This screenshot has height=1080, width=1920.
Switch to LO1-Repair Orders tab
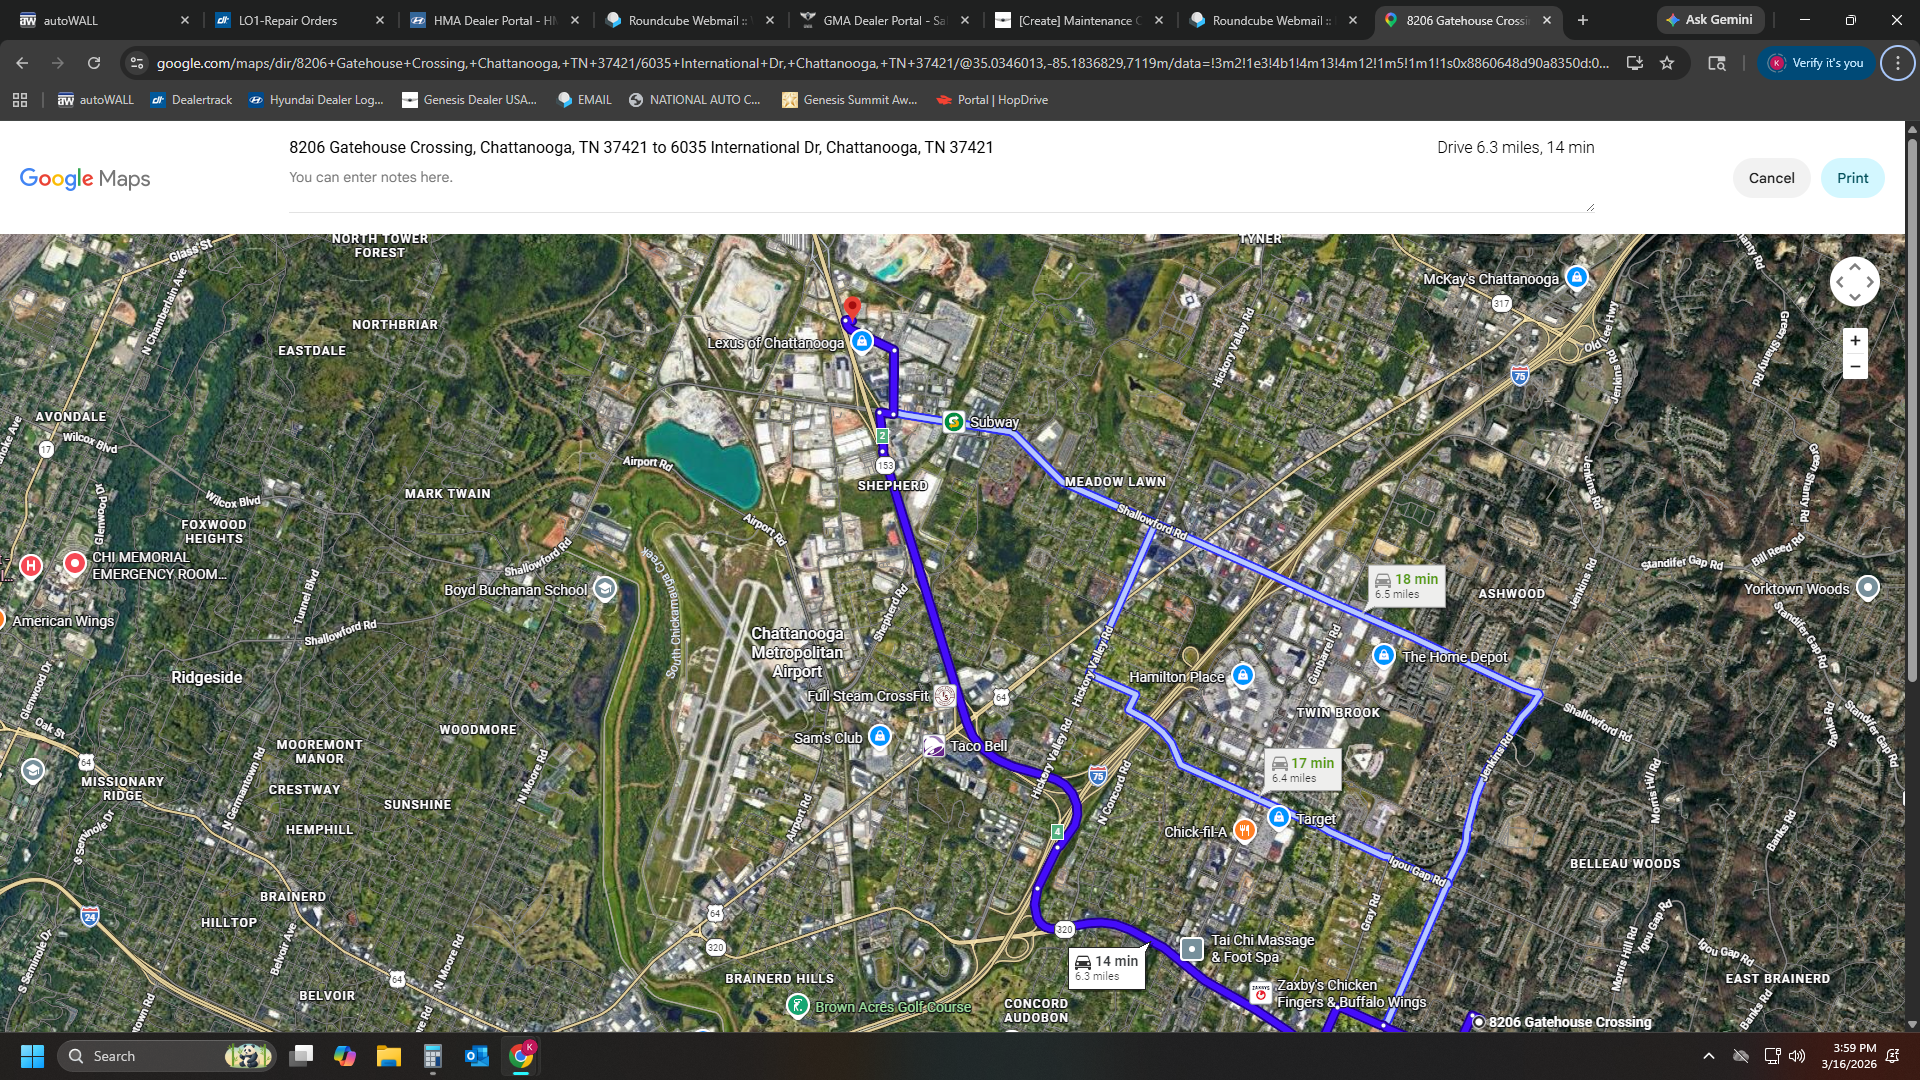pos(288,20)
